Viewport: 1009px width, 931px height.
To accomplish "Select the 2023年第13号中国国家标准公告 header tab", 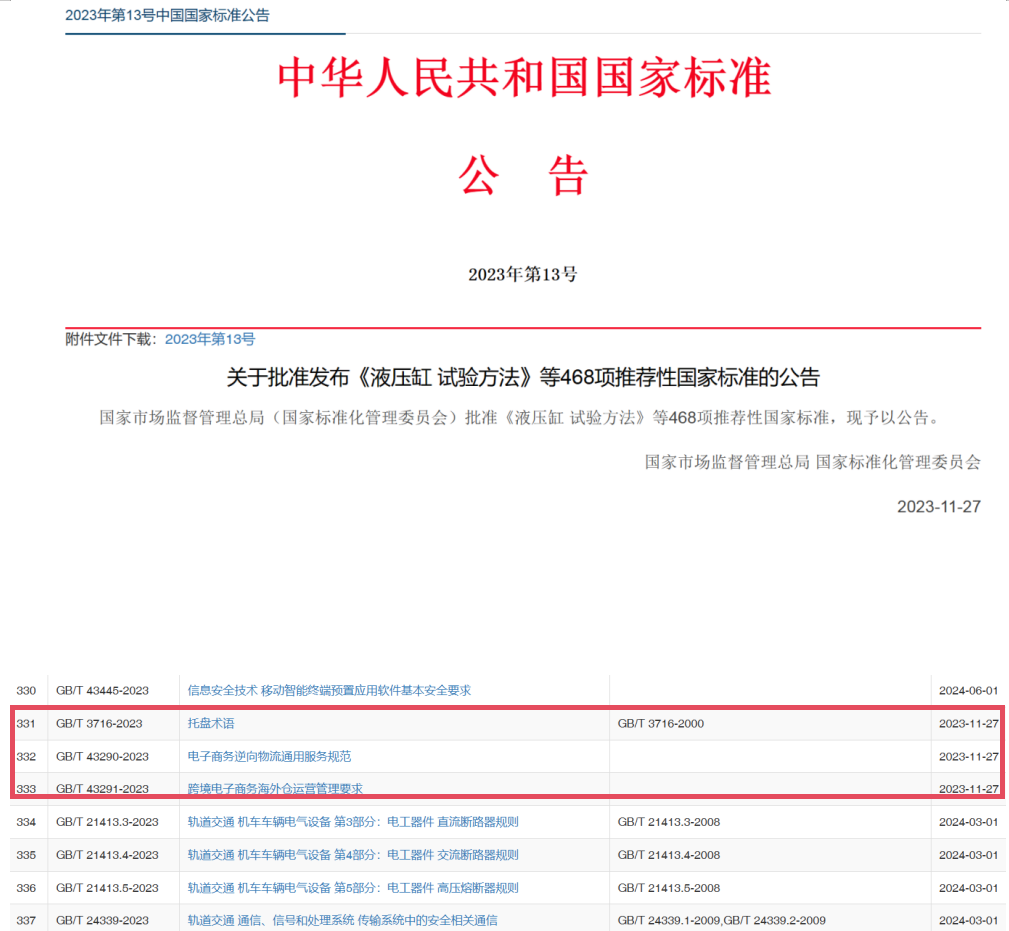I will [x=167, y=15].
